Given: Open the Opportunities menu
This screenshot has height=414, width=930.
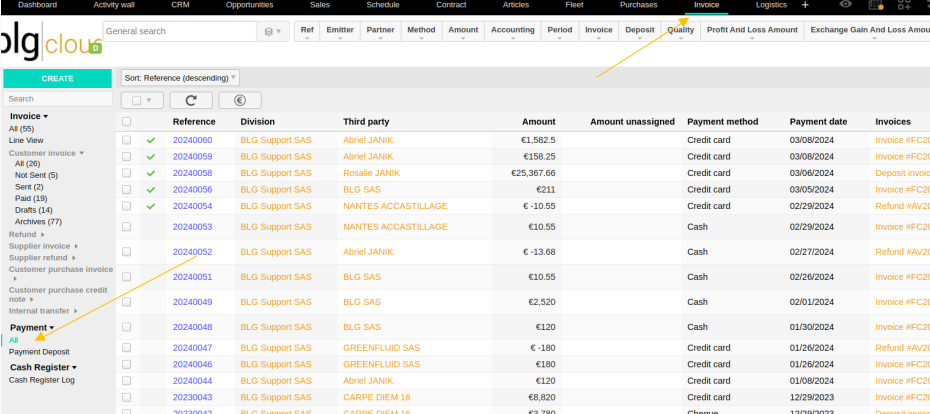Looking at the screenshot, I should [250, 5].
